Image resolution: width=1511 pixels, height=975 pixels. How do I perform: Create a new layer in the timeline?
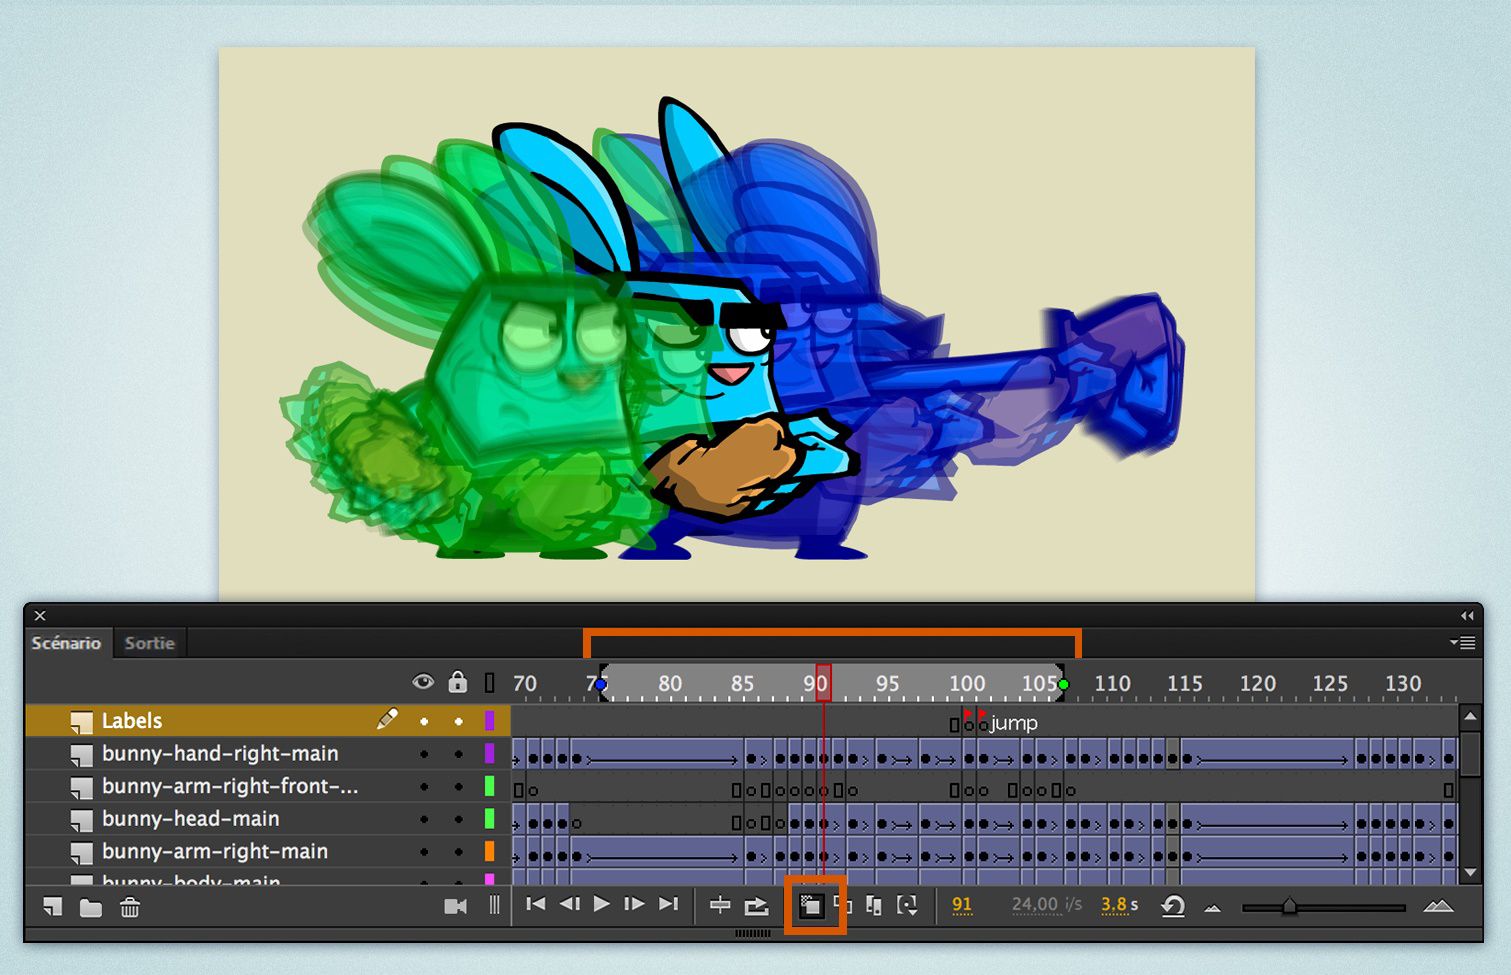click(x=52, y=908)
